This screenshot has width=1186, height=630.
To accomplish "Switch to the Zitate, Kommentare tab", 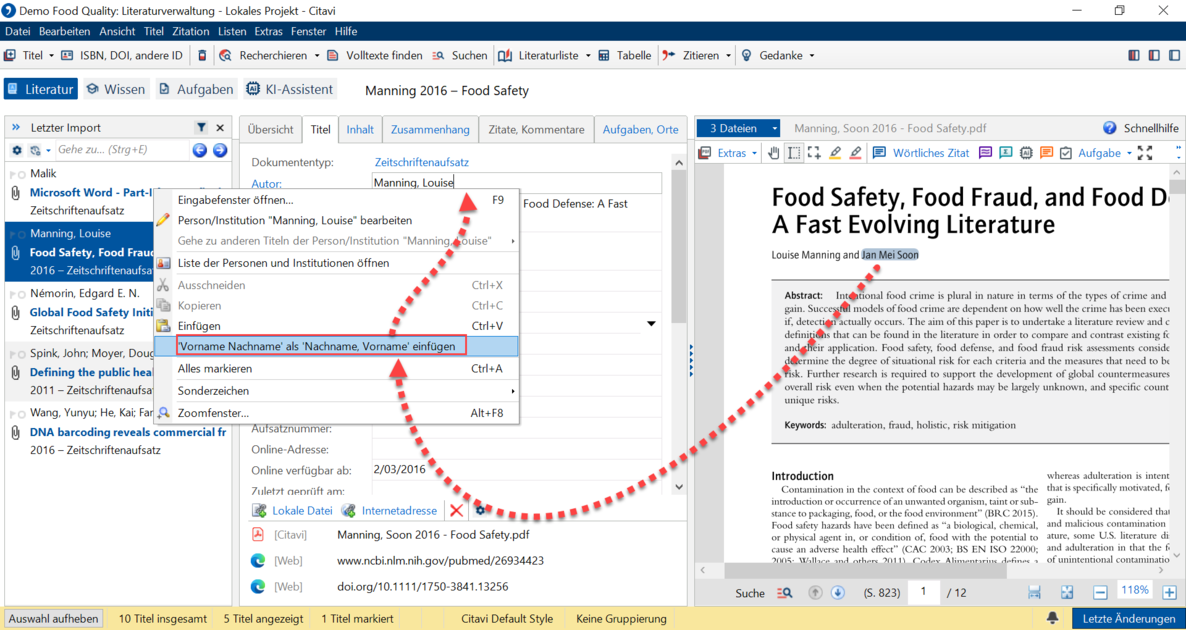I will 536,129.
